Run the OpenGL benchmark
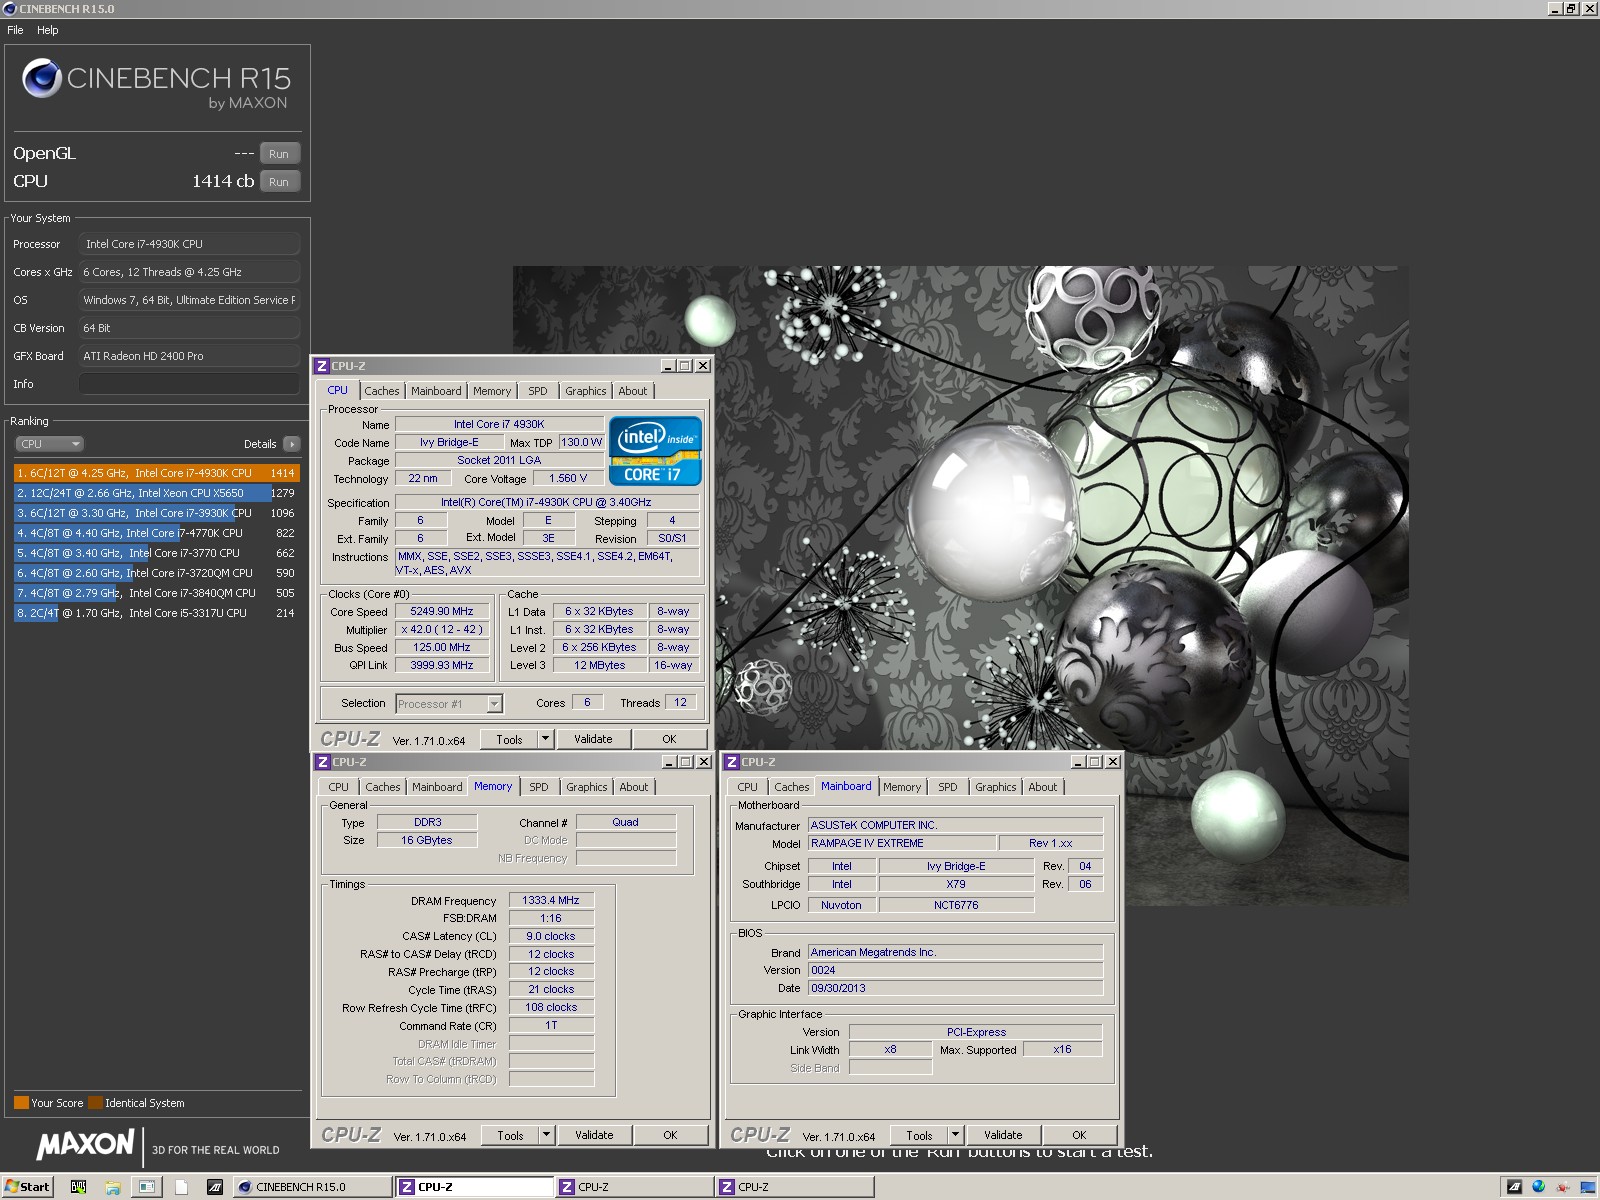The height and width of the screenshot is (1200, 1600). [279, 154]
